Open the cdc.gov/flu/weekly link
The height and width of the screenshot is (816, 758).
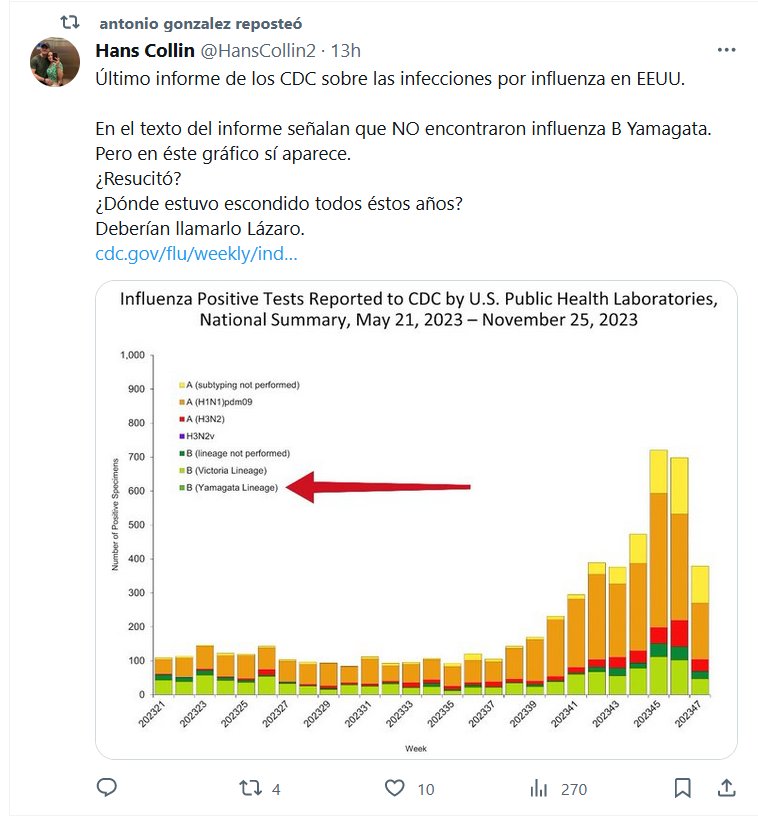click(x=196, y=253)
